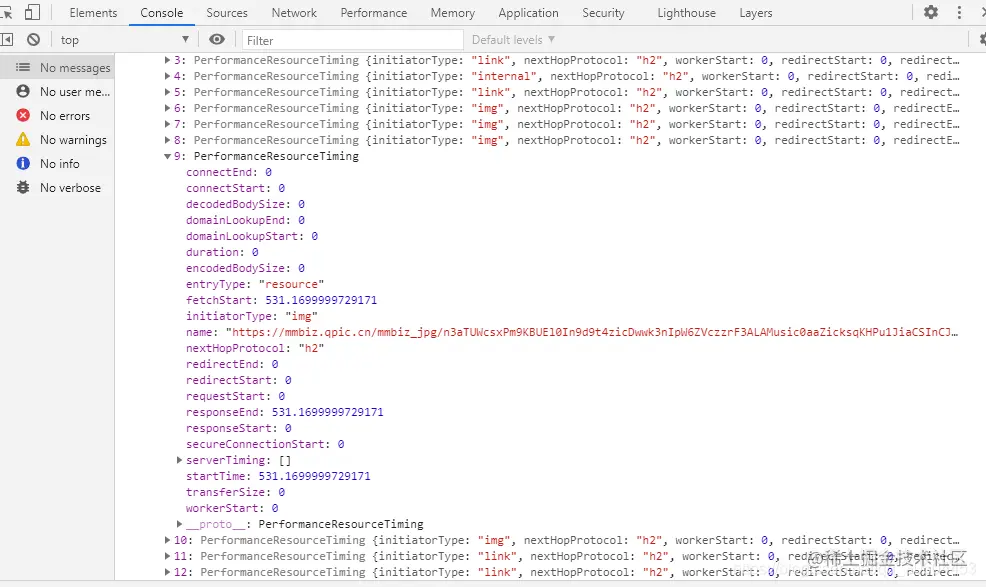
Task: Click the secureConnectionStart property
Action: pos(265,444)
